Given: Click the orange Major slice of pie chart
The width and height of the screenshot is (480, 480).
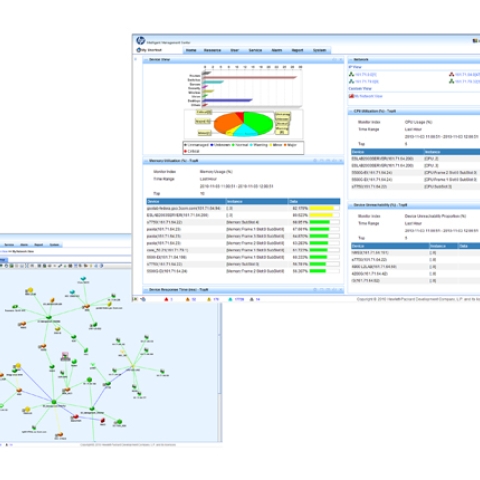Looking at the screenshot, I should 226,124.
